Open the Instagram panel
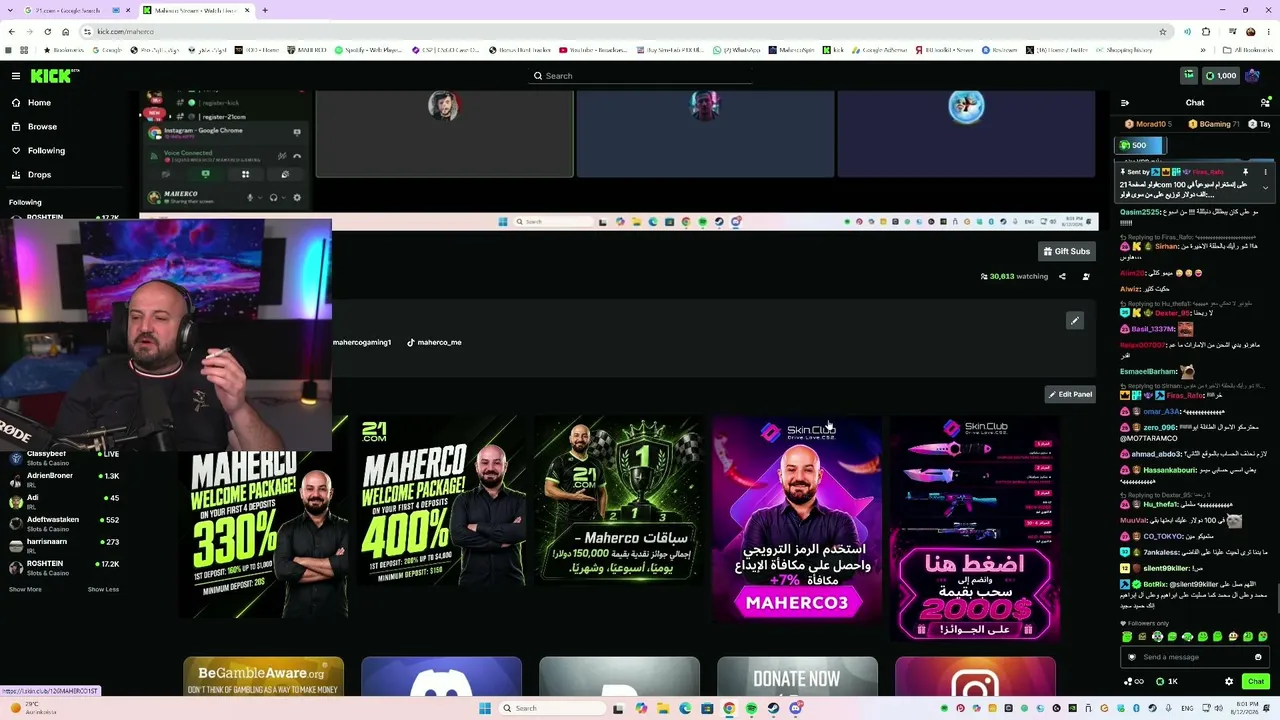 pos(975,677)
